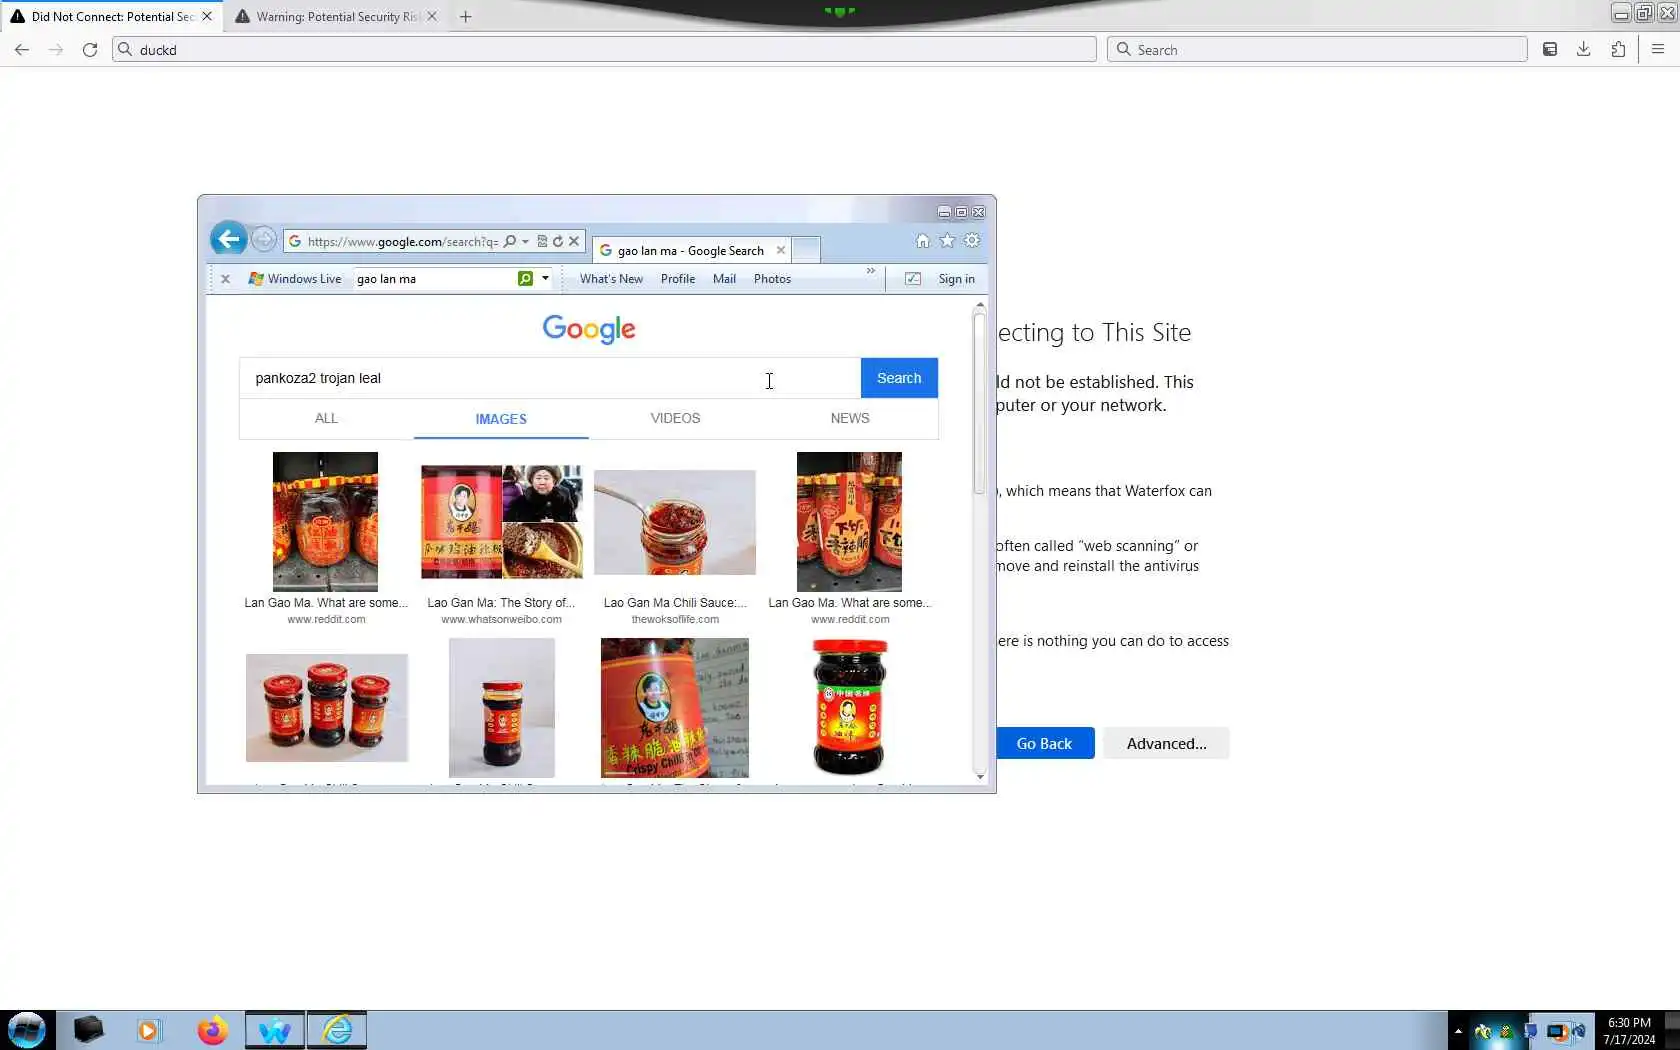Open the Windows Start orb
This screenshot has height=1050, width=1680.
(27, 1030)
